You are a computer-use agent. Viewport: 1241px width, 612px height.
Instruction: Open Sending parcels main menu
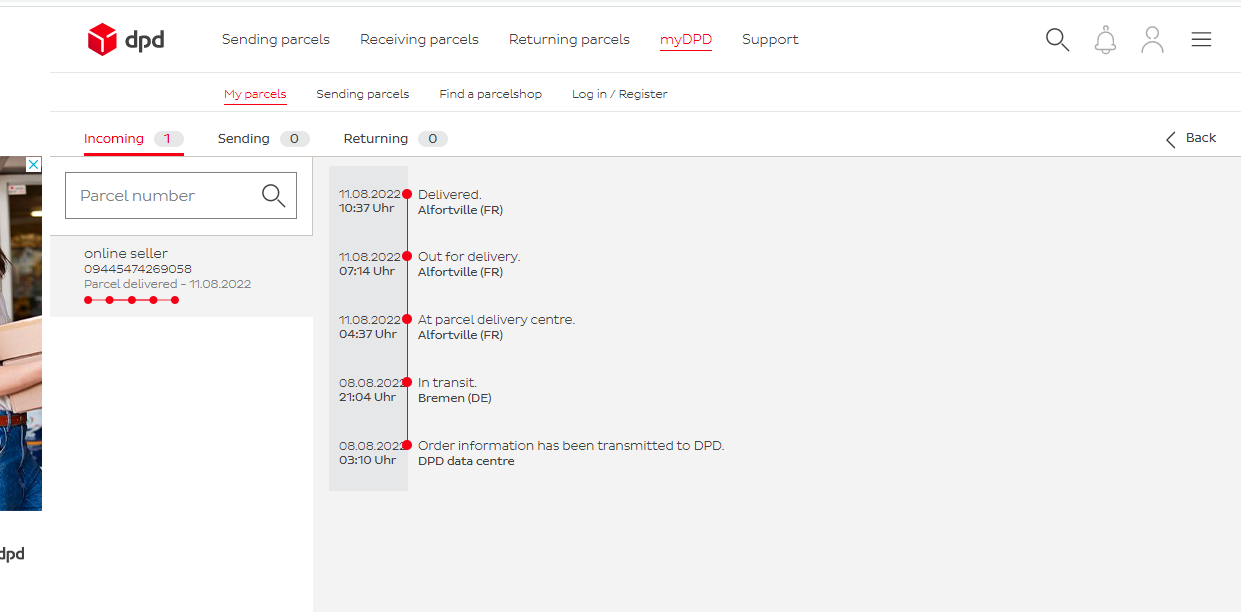pos(275,40)
